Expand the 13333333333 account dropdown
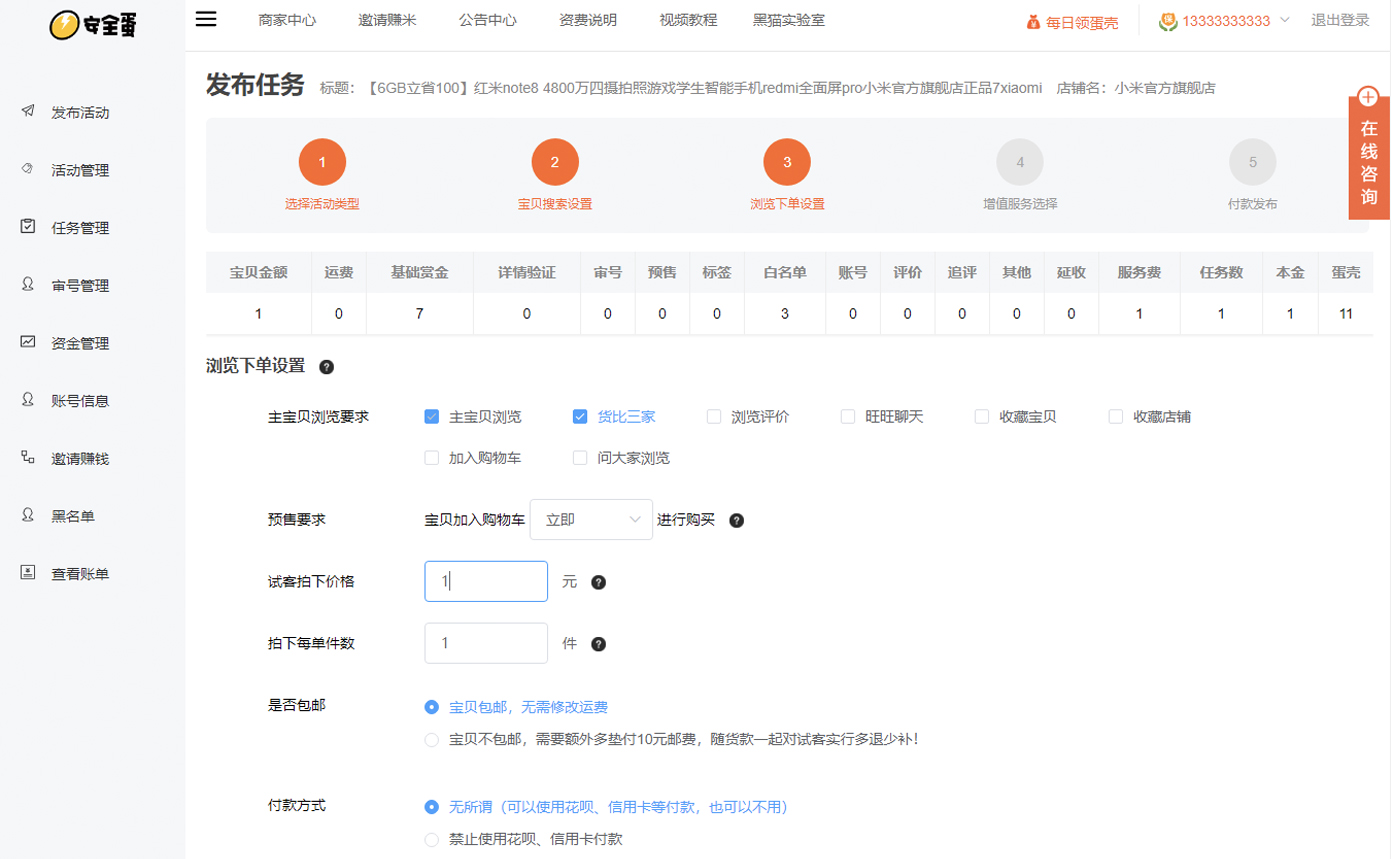This screenshot has height=859, width=1391. 1284,20
